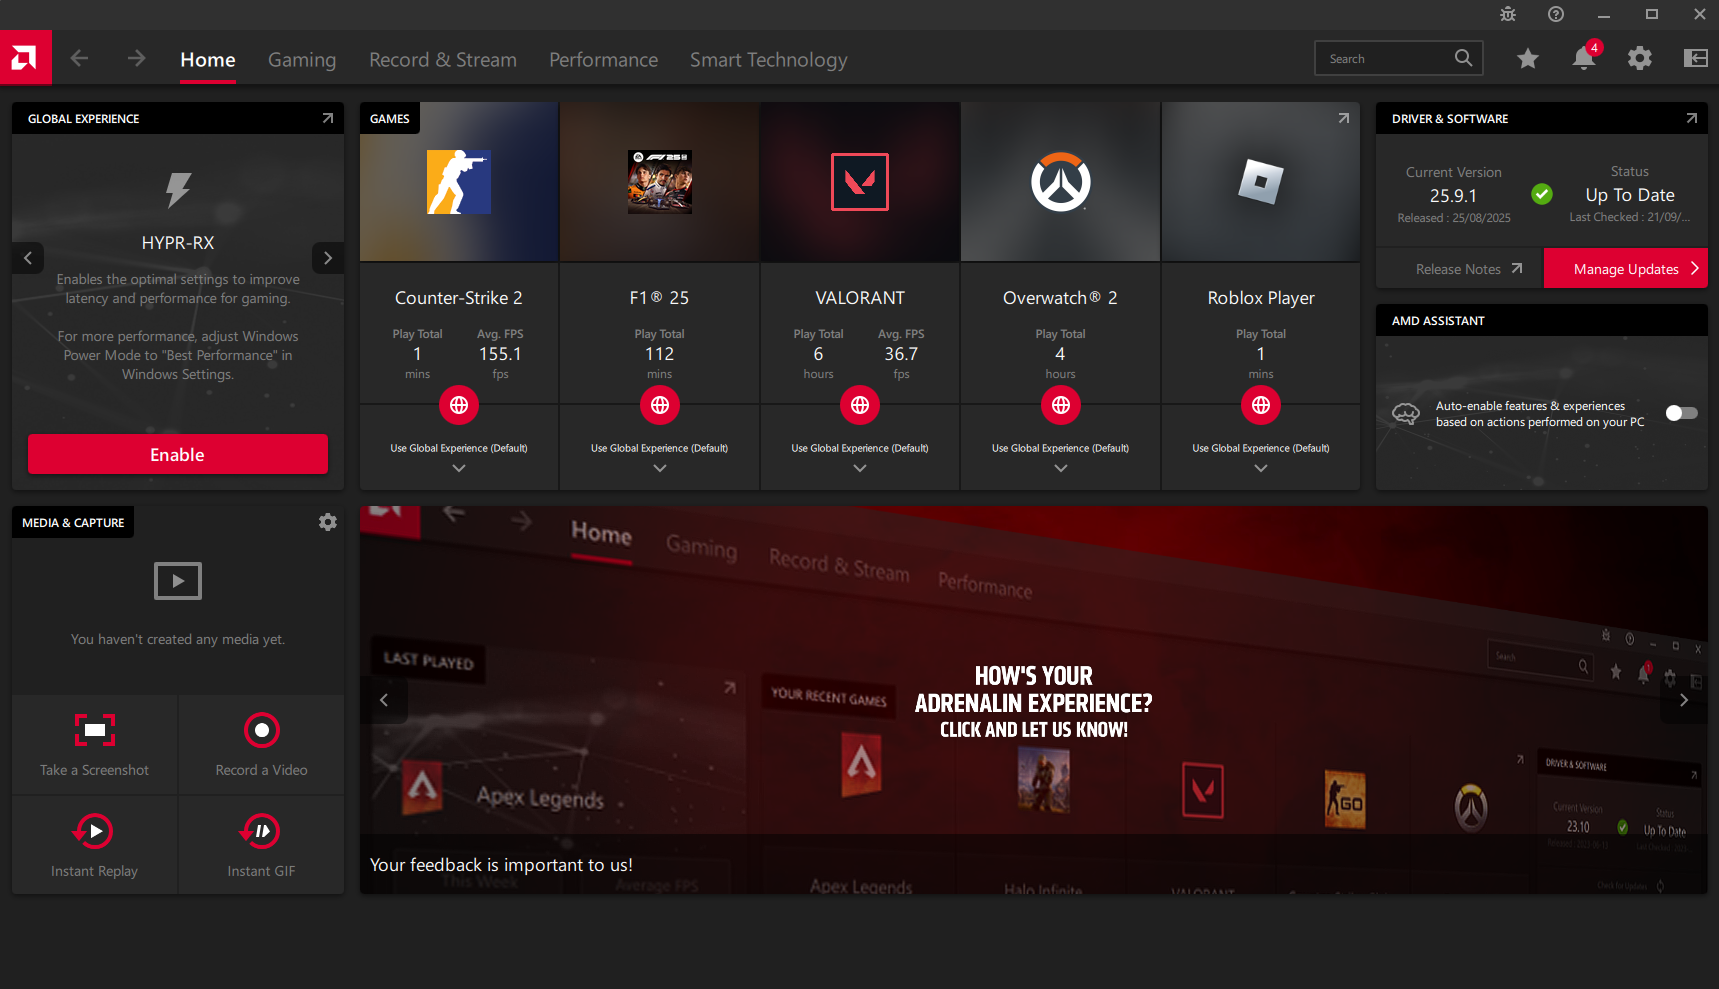Click the 'Up To Date' status text
1719x989 pixels.
[x=1630, y=195]
